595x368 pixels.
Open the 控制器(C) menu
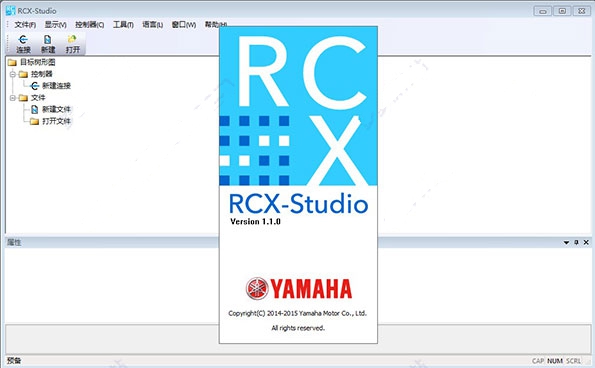pyautogui.click(x=90, y=25)
